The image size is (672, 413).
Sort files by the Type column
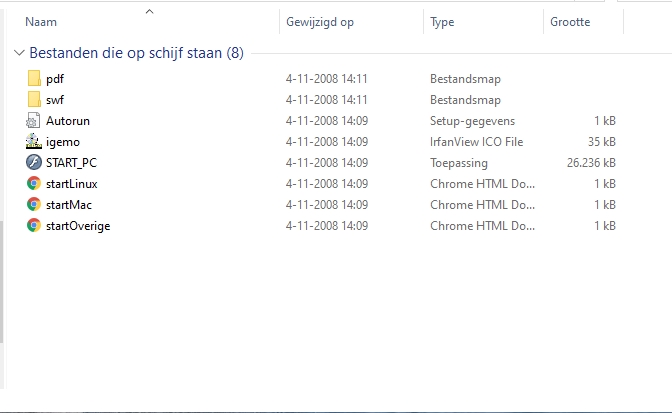[x=442, y=21]
